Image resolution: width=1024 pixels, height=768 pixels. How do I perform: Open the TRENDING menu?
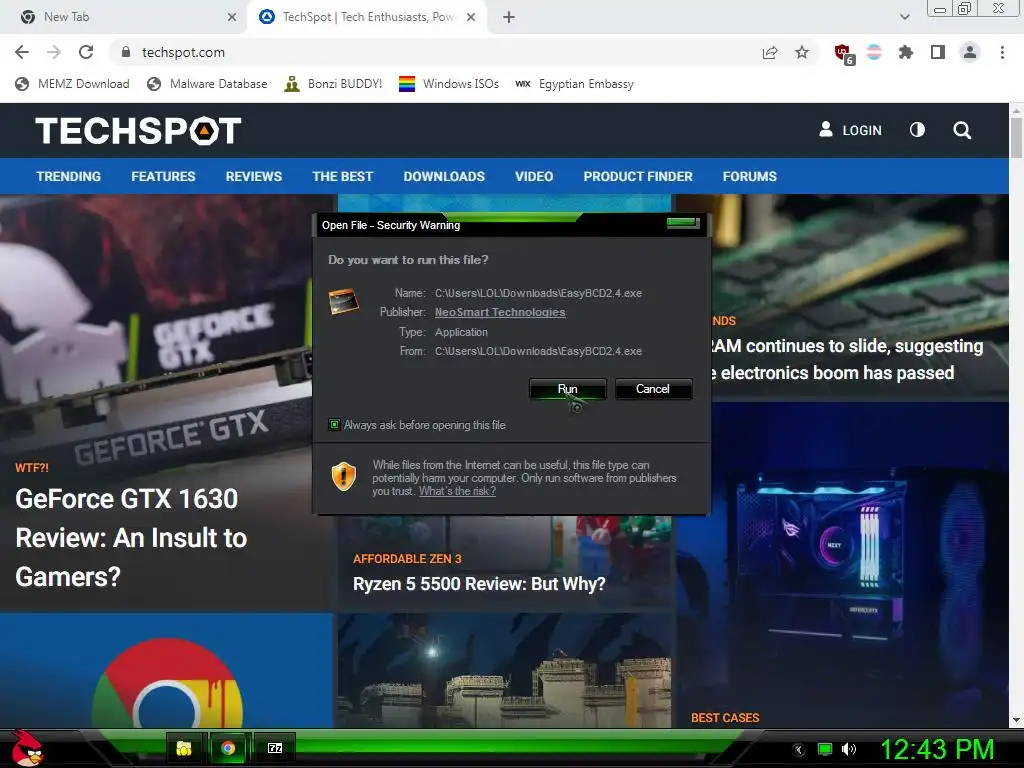coord(69,176)
